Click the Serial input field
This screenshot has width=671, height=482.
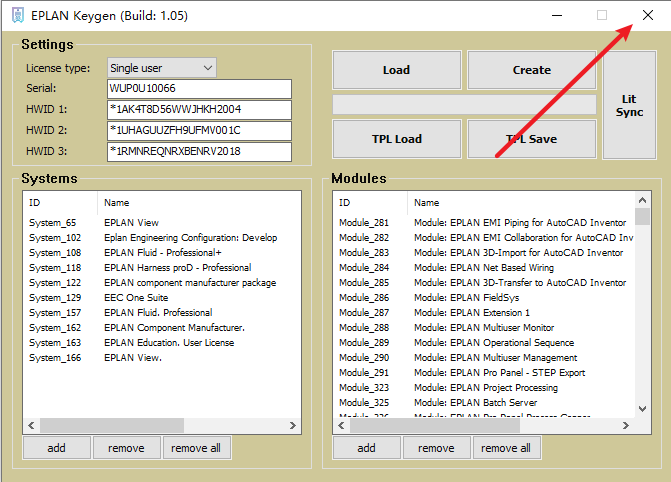(x=197, y=89)
